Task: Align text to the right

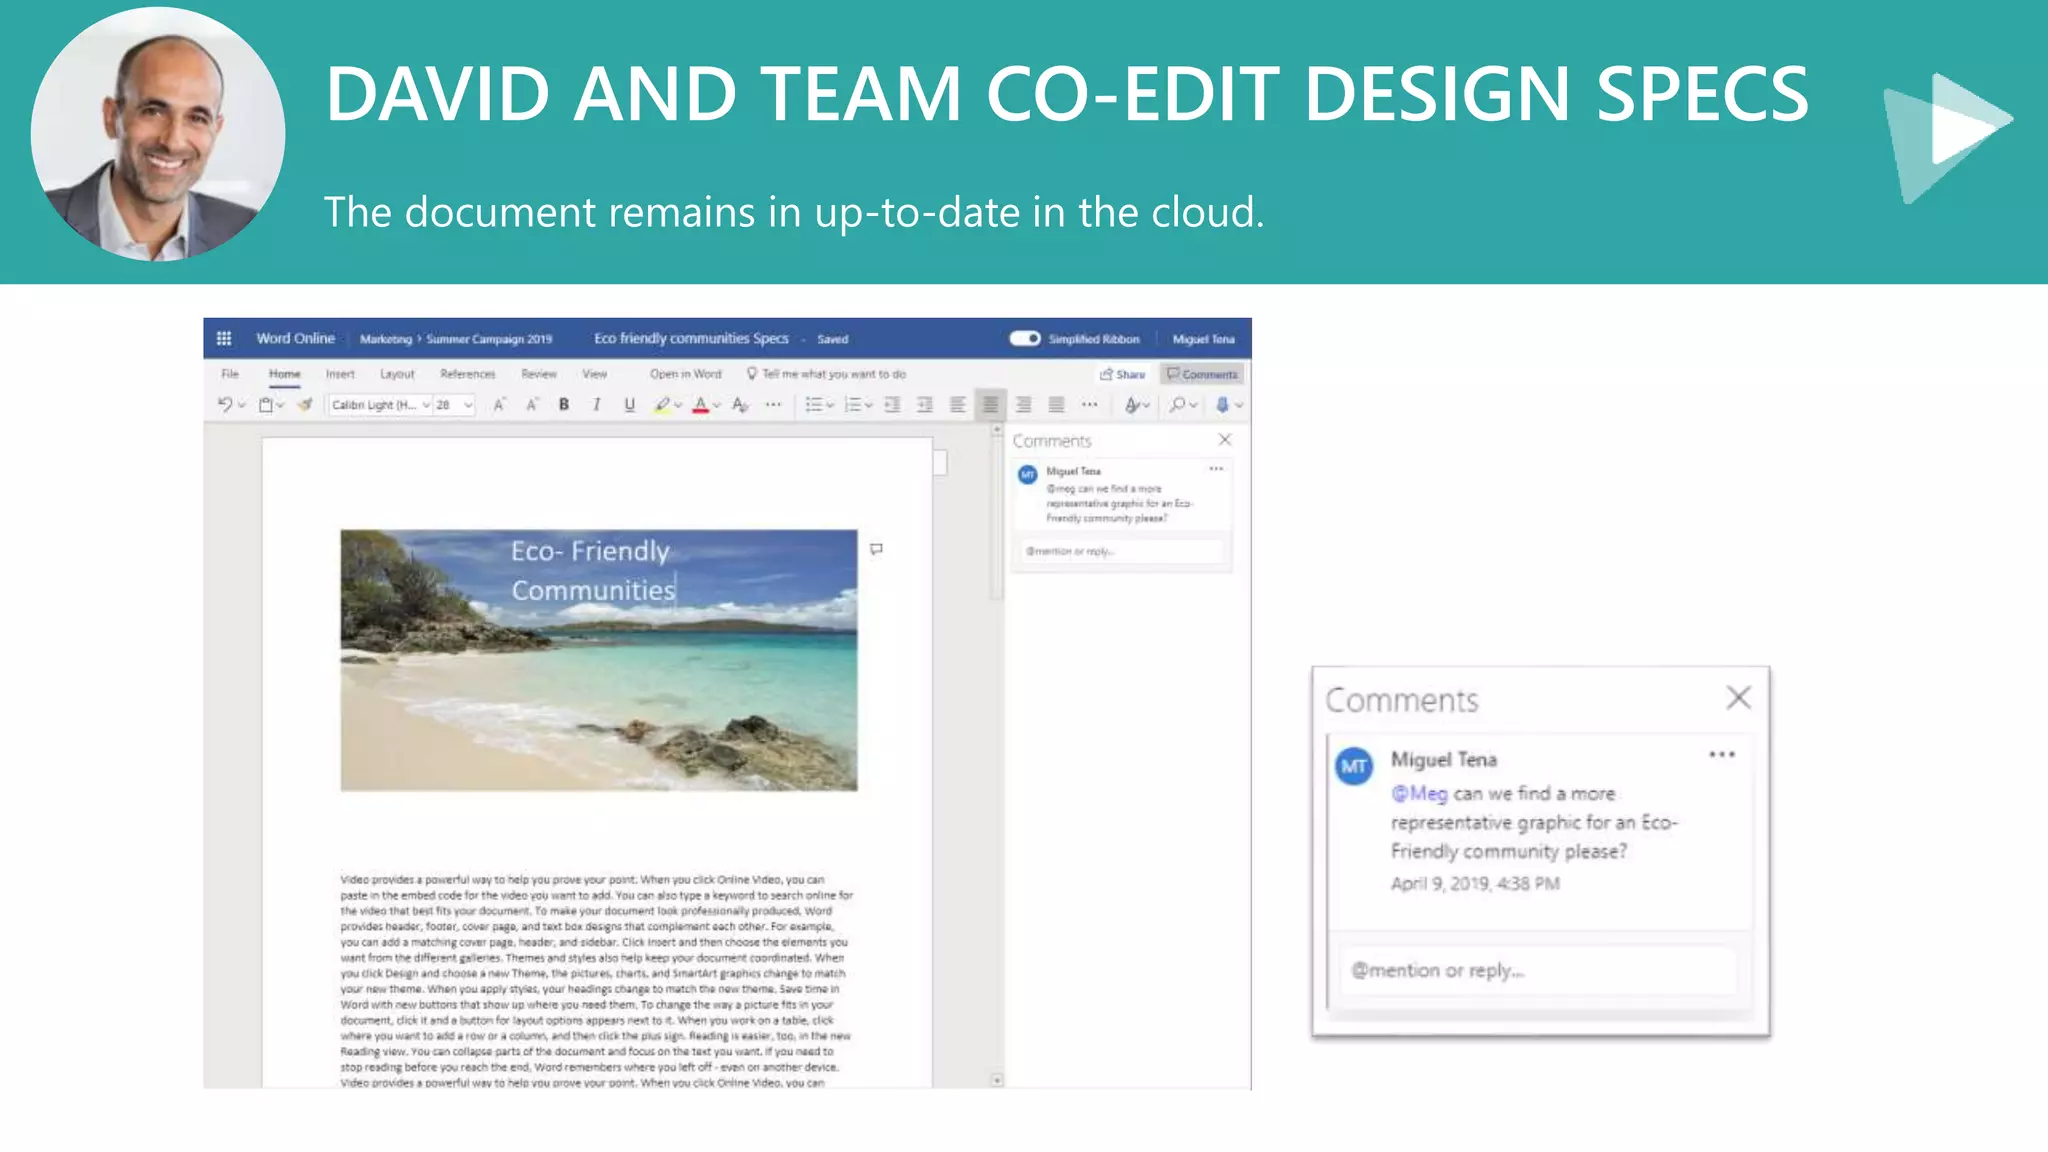Action: (x=1023, y=405)
